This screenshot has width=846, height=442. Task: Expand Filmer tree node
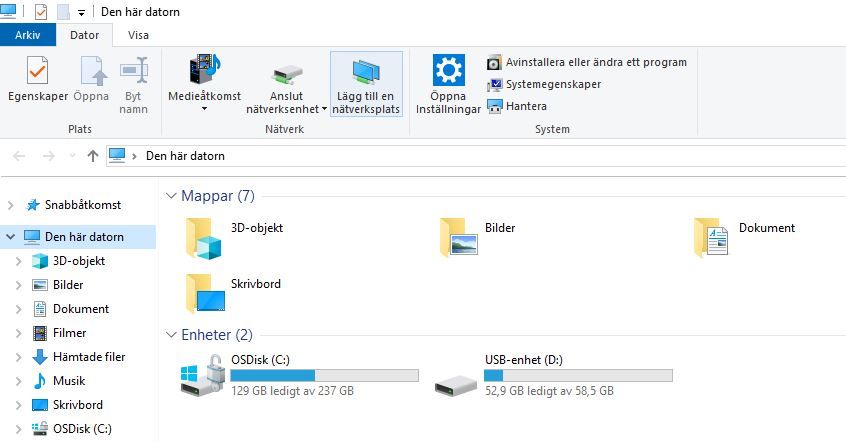click(x=19, y=333)
